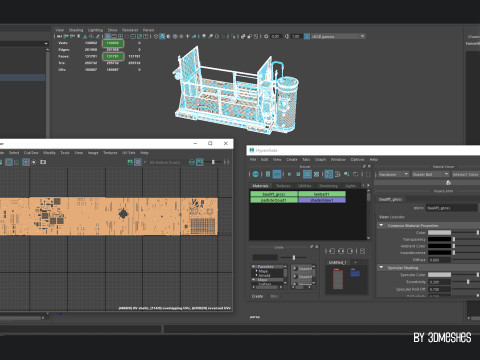This screenshot has width=480, height=360.
Task: Select the particleCloud1 material in Hypershade
Action: pos(274,200)
